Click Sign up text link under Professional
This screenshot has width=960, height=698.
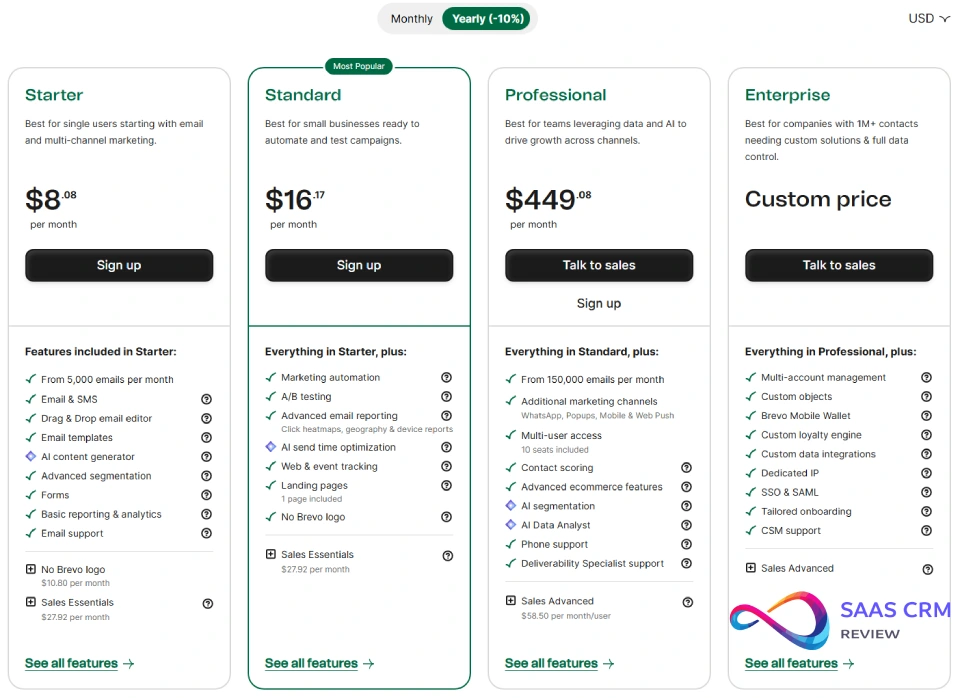(x=599, y=304)
